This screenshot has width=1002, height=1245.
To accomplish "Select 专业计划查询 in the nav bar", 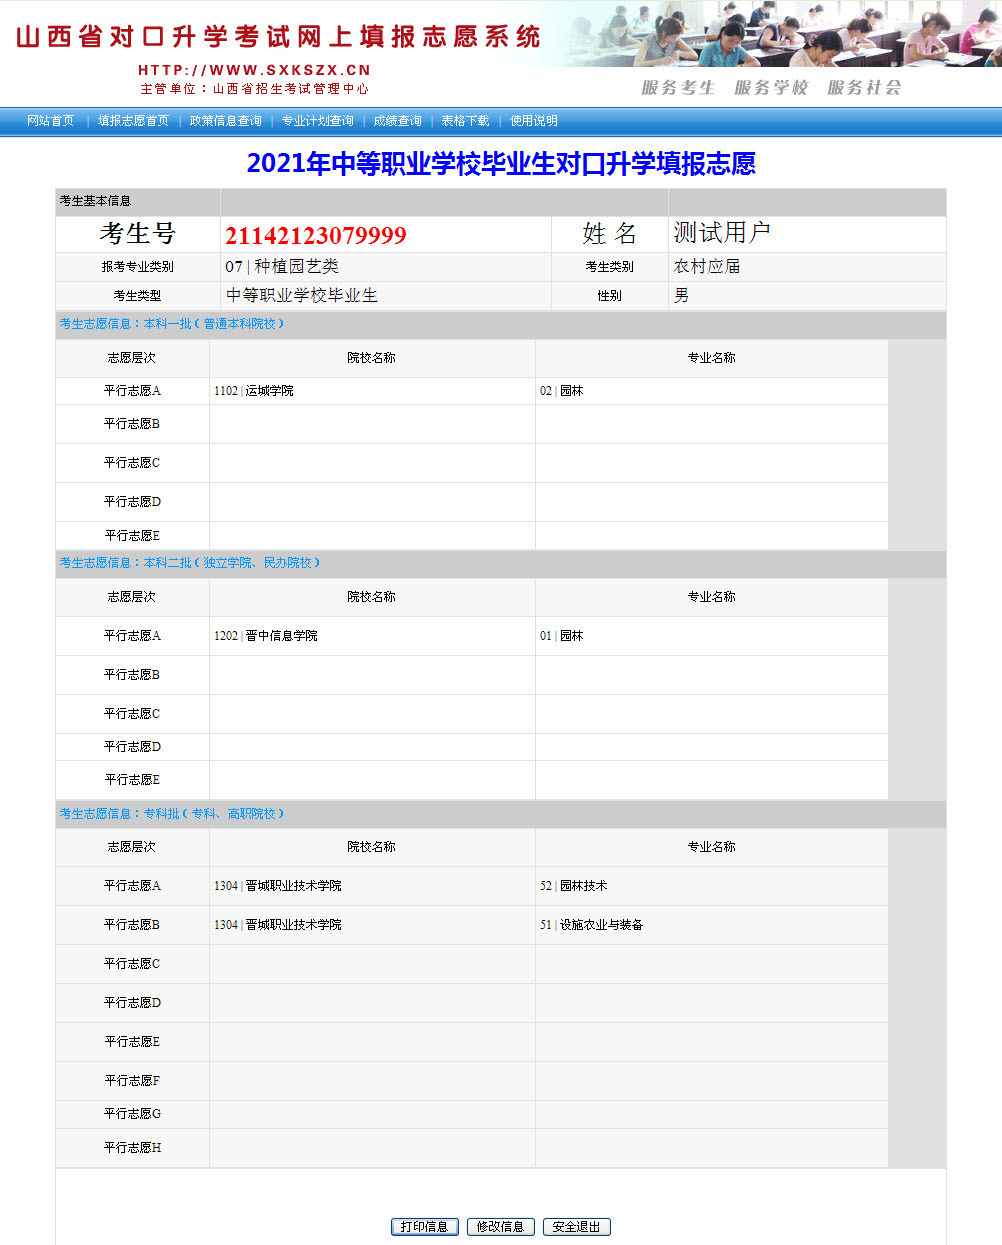I will 318,121.
